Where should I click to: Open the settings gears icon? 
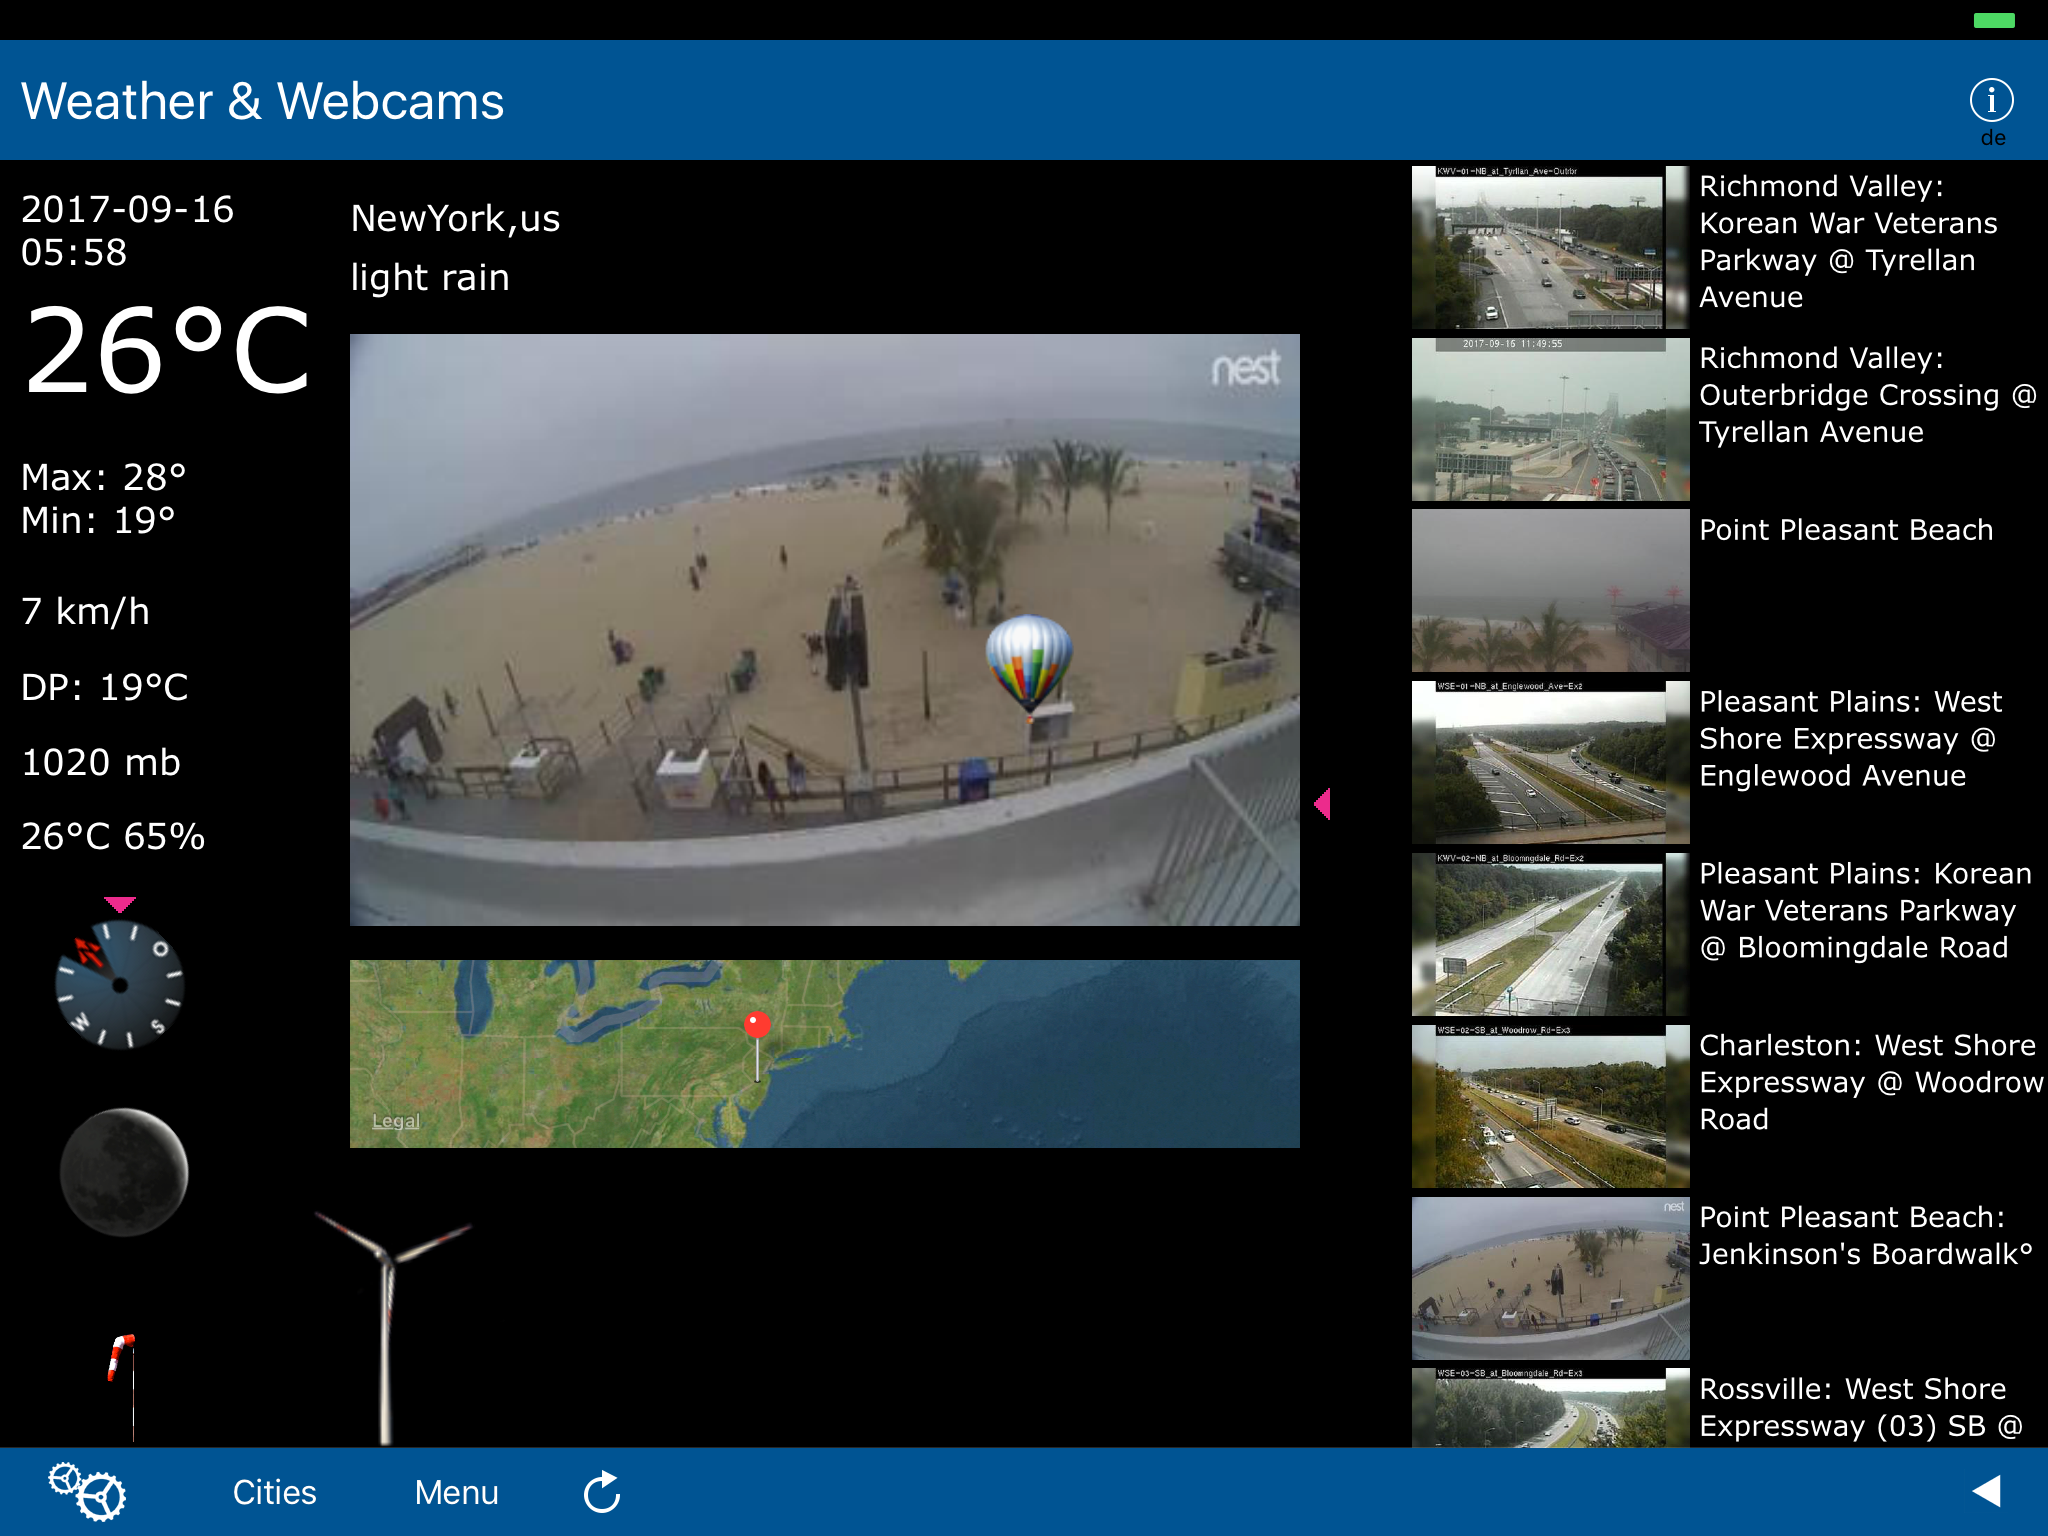[88, 1491]
